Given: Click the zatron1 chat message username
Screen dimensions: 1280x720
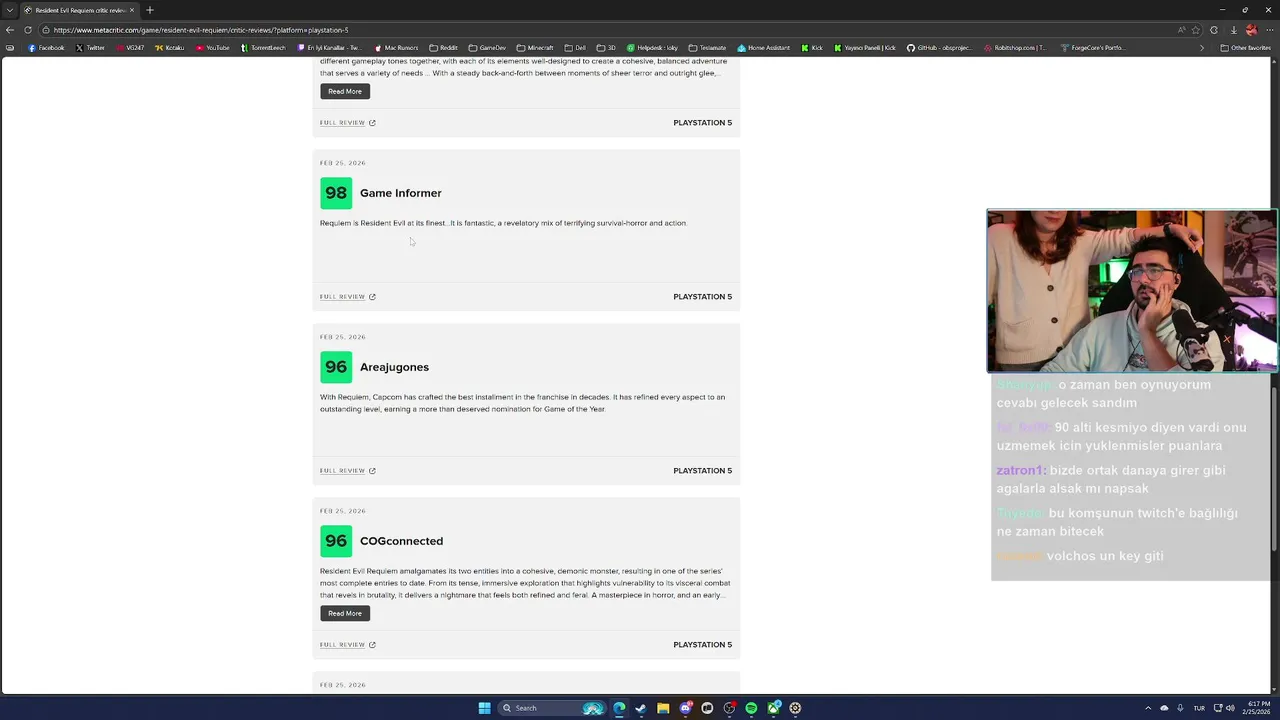Looking at the screenshot, I should (1020, 470).
